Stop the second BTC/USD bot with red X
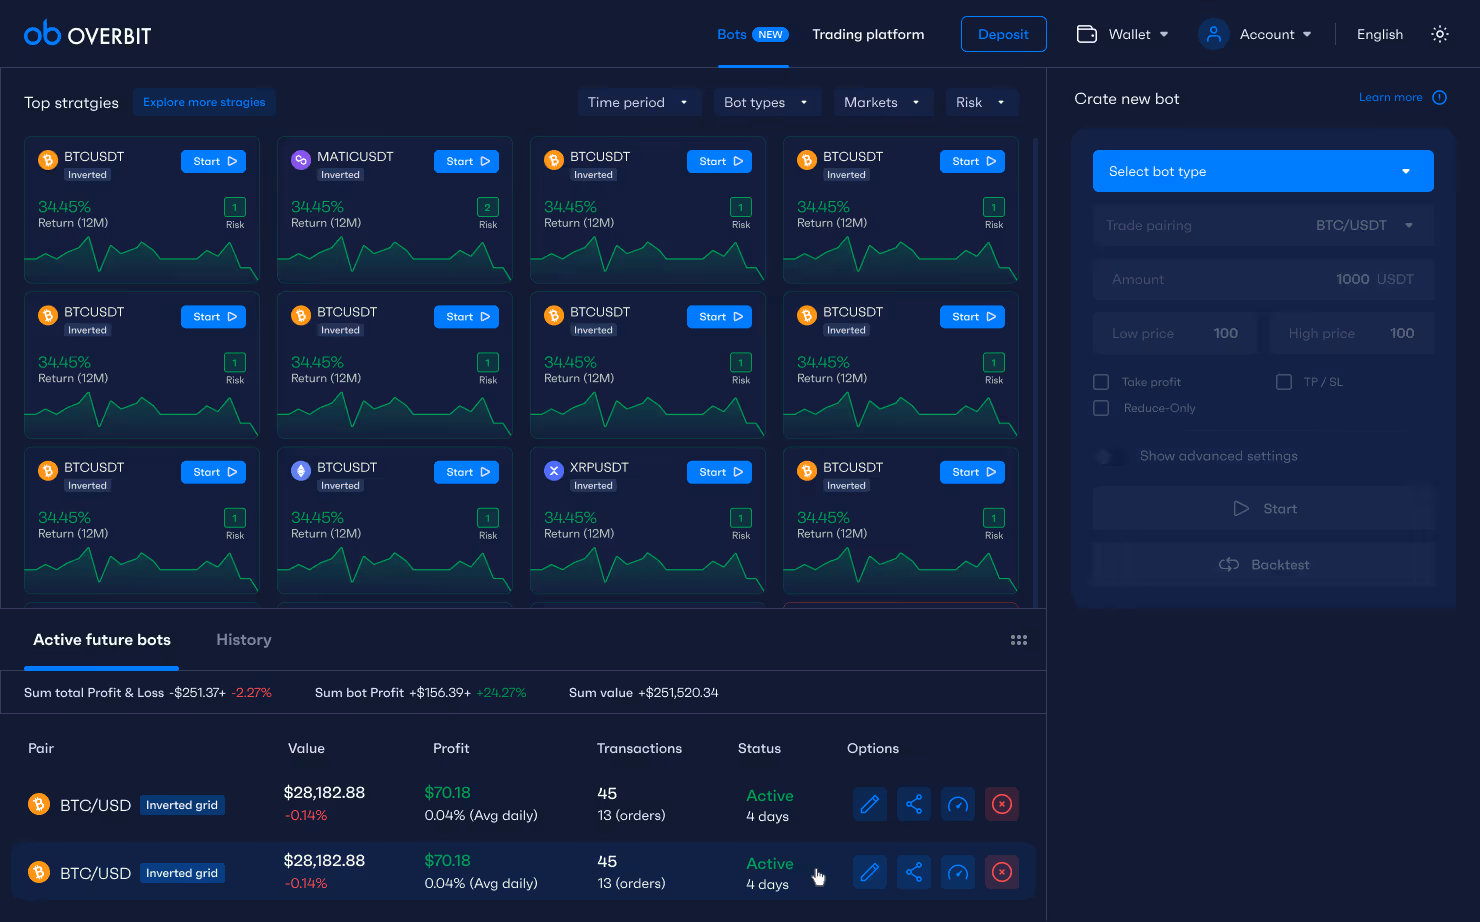This screenshot has width=1480, height=922. click(x=1002, y=872)
